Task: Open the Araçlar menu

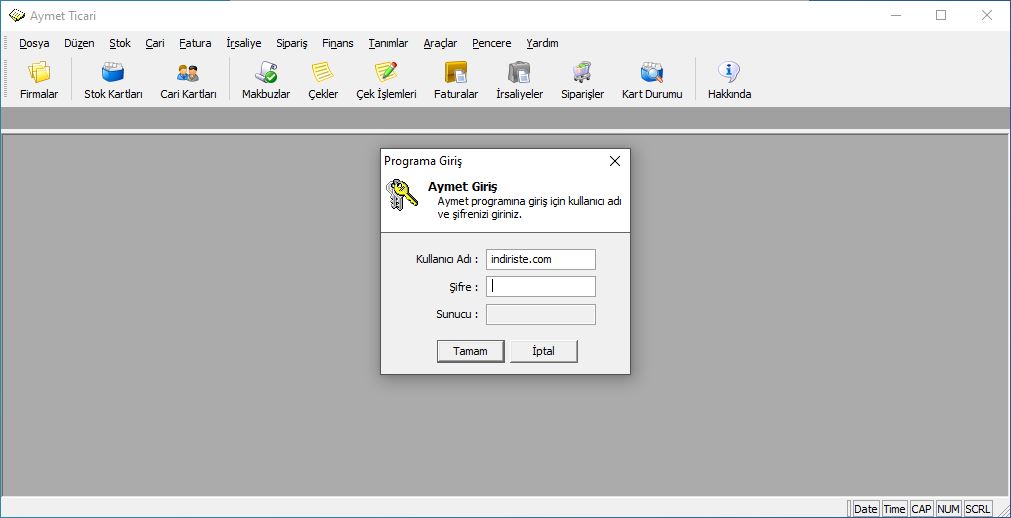Action: [x=440, y=43]
